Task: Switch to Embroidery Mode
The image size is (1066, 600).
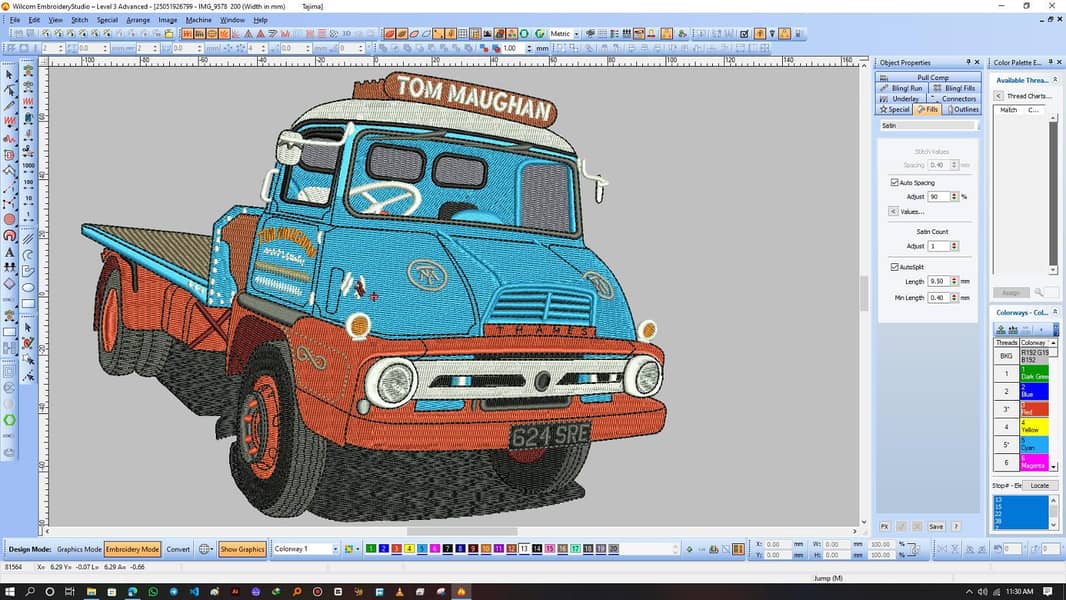Action: point(133,549)
